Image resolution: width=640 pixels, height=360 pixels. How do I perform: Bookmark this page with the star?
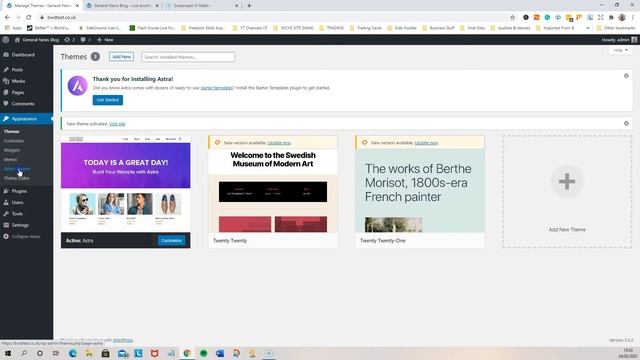tap(513, 17)
